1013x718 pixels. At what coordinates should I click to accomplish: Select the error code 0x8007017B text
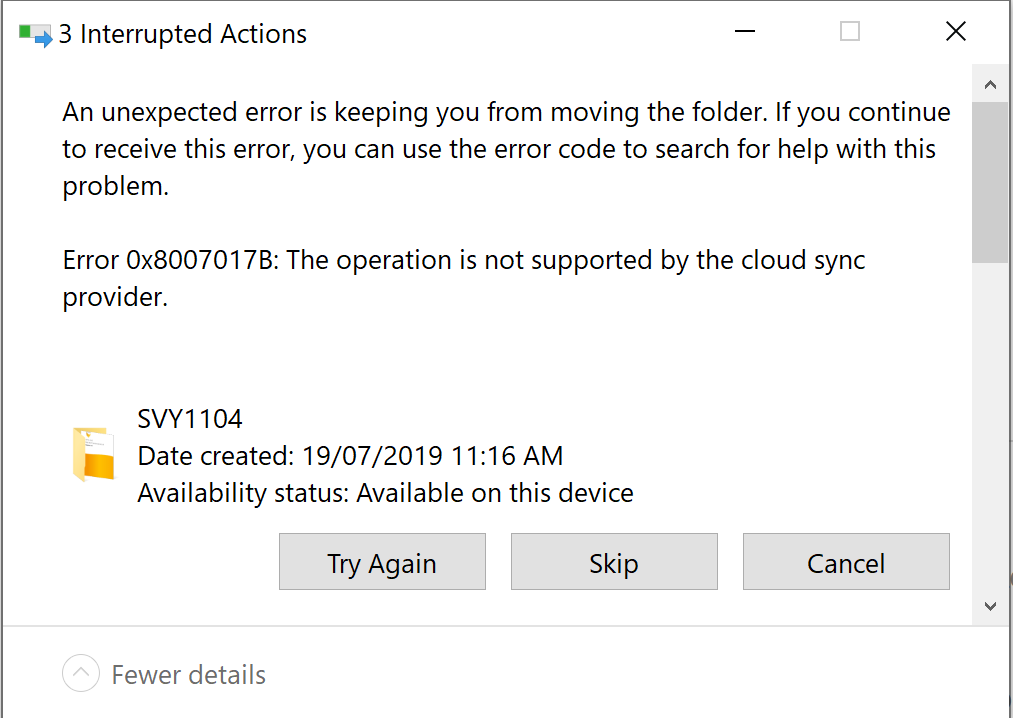[x=180, y=260]
